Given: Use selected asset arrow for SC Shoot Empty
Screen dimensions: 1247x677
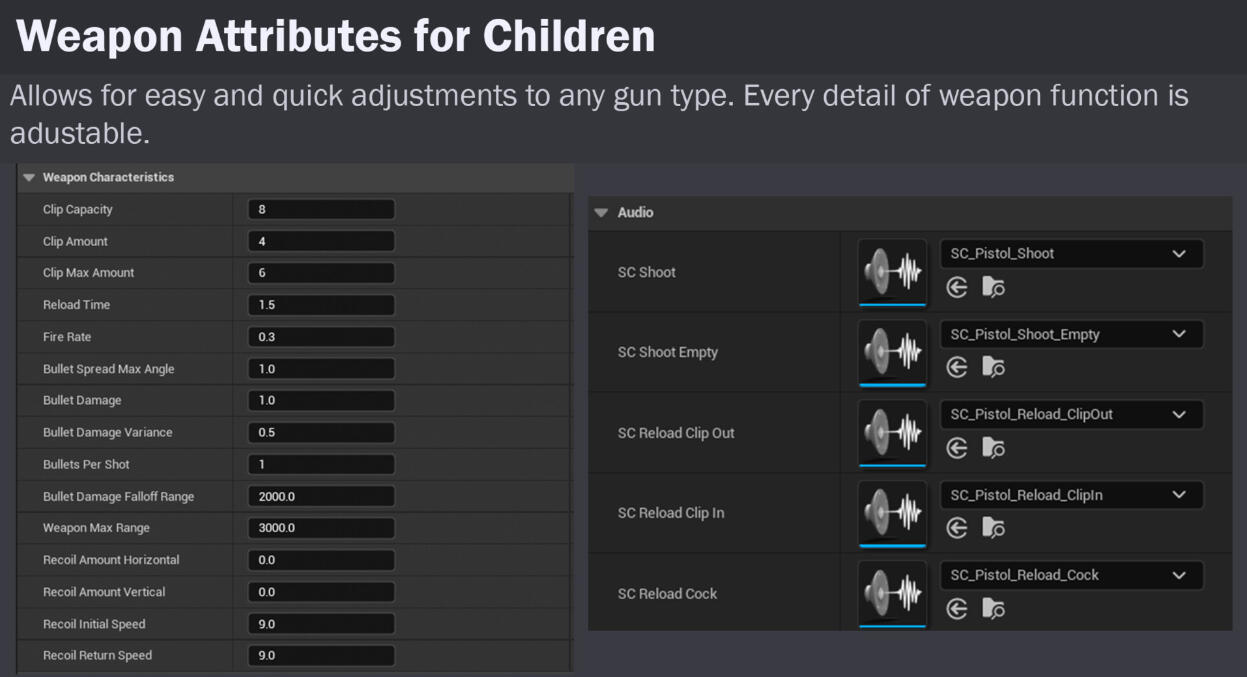Looking at the screenshot, I should pyautogui.click(x=957, y=368).
